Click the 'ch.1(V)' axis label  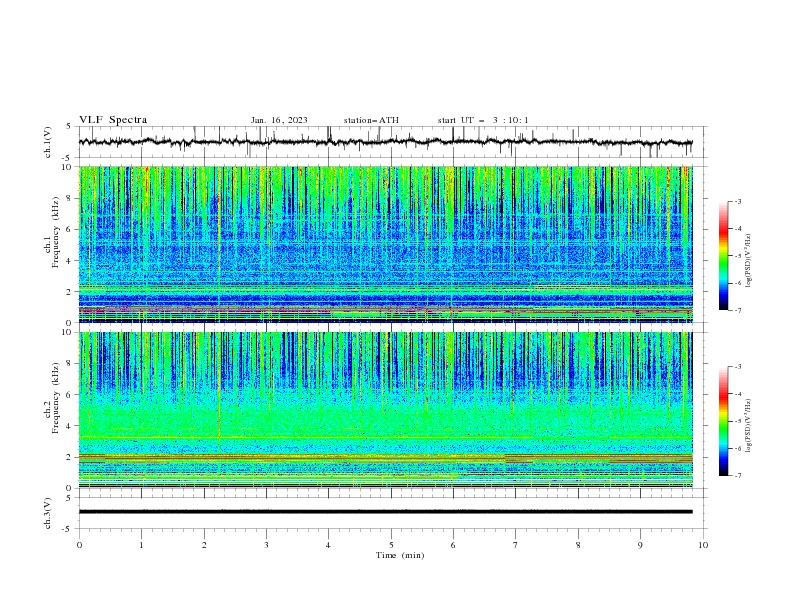point(48,142)
